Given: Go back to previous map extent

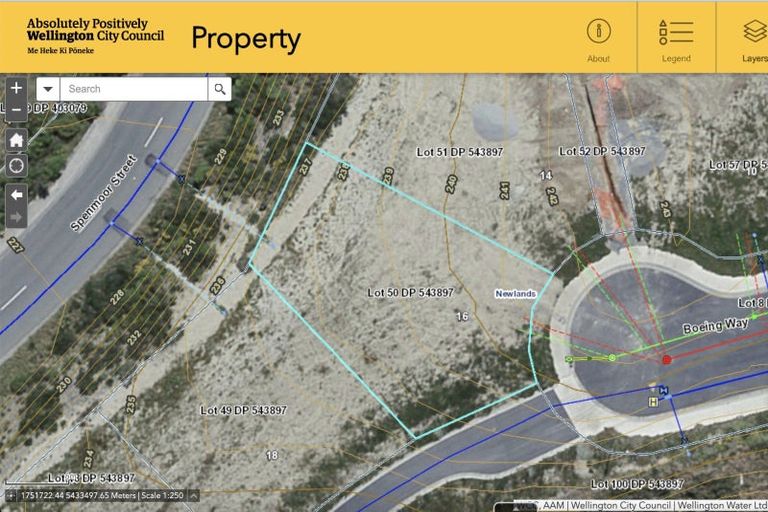Looking at the screenshot, I should [16, 194].
